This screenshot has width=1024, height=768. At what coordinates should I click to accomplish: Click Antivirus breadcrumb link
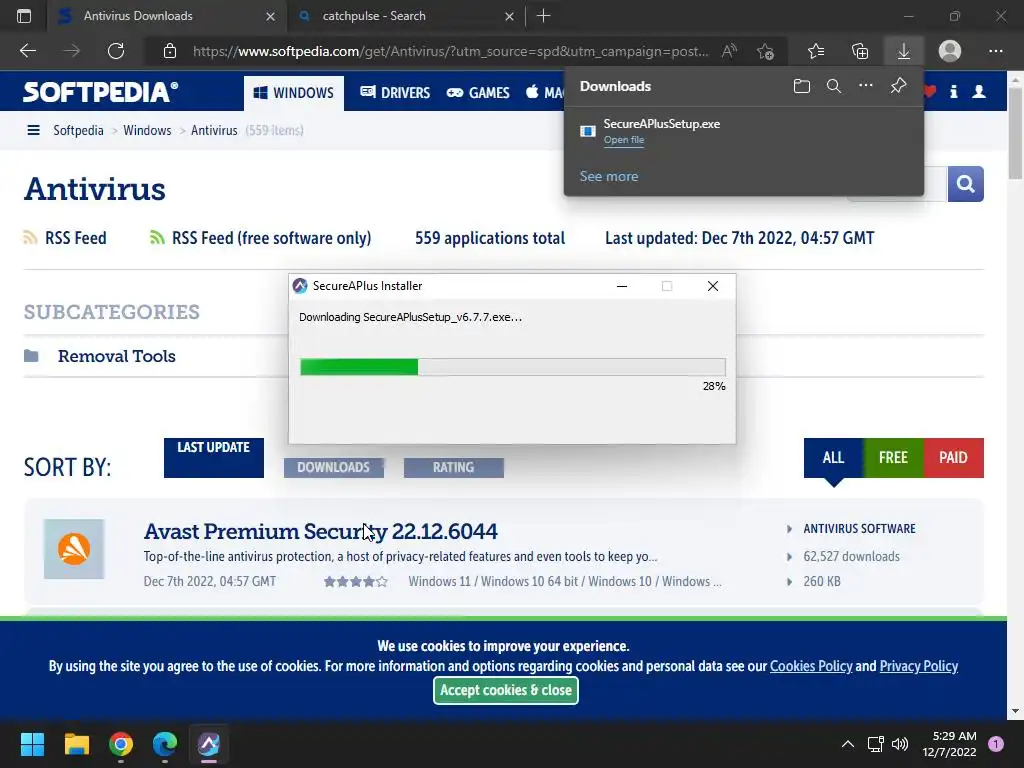pyautogui.click(x=214, y=131)
